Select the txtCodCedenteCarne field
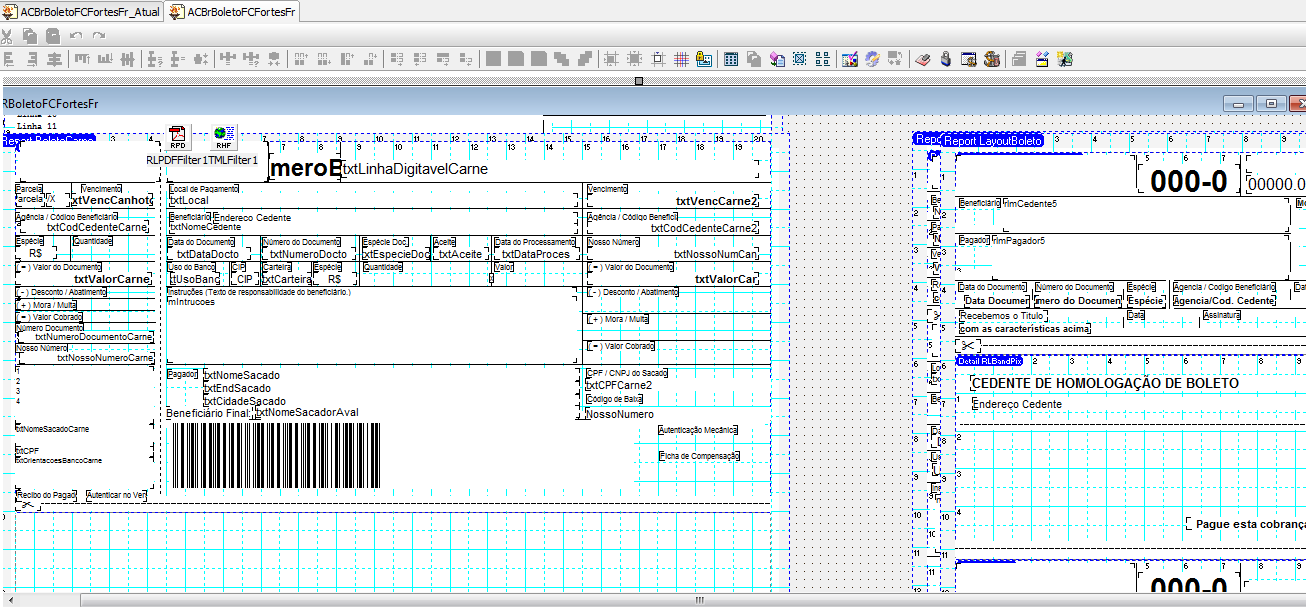Screen dimensions: 1306x607 click(97, 227)
